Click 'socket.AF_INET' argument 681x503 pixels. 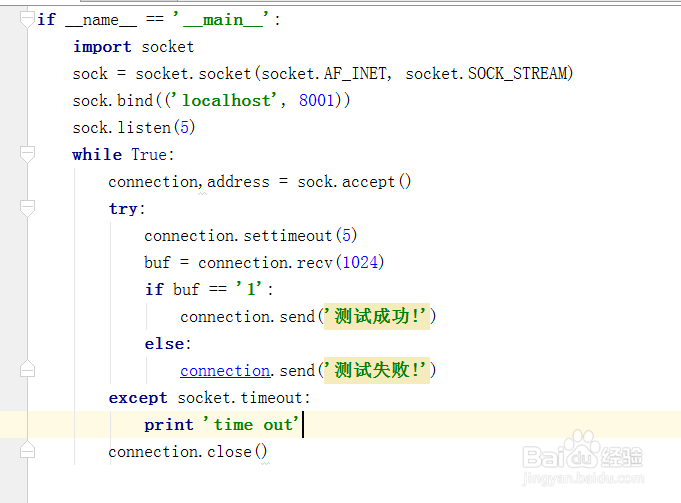click(324, 73)
